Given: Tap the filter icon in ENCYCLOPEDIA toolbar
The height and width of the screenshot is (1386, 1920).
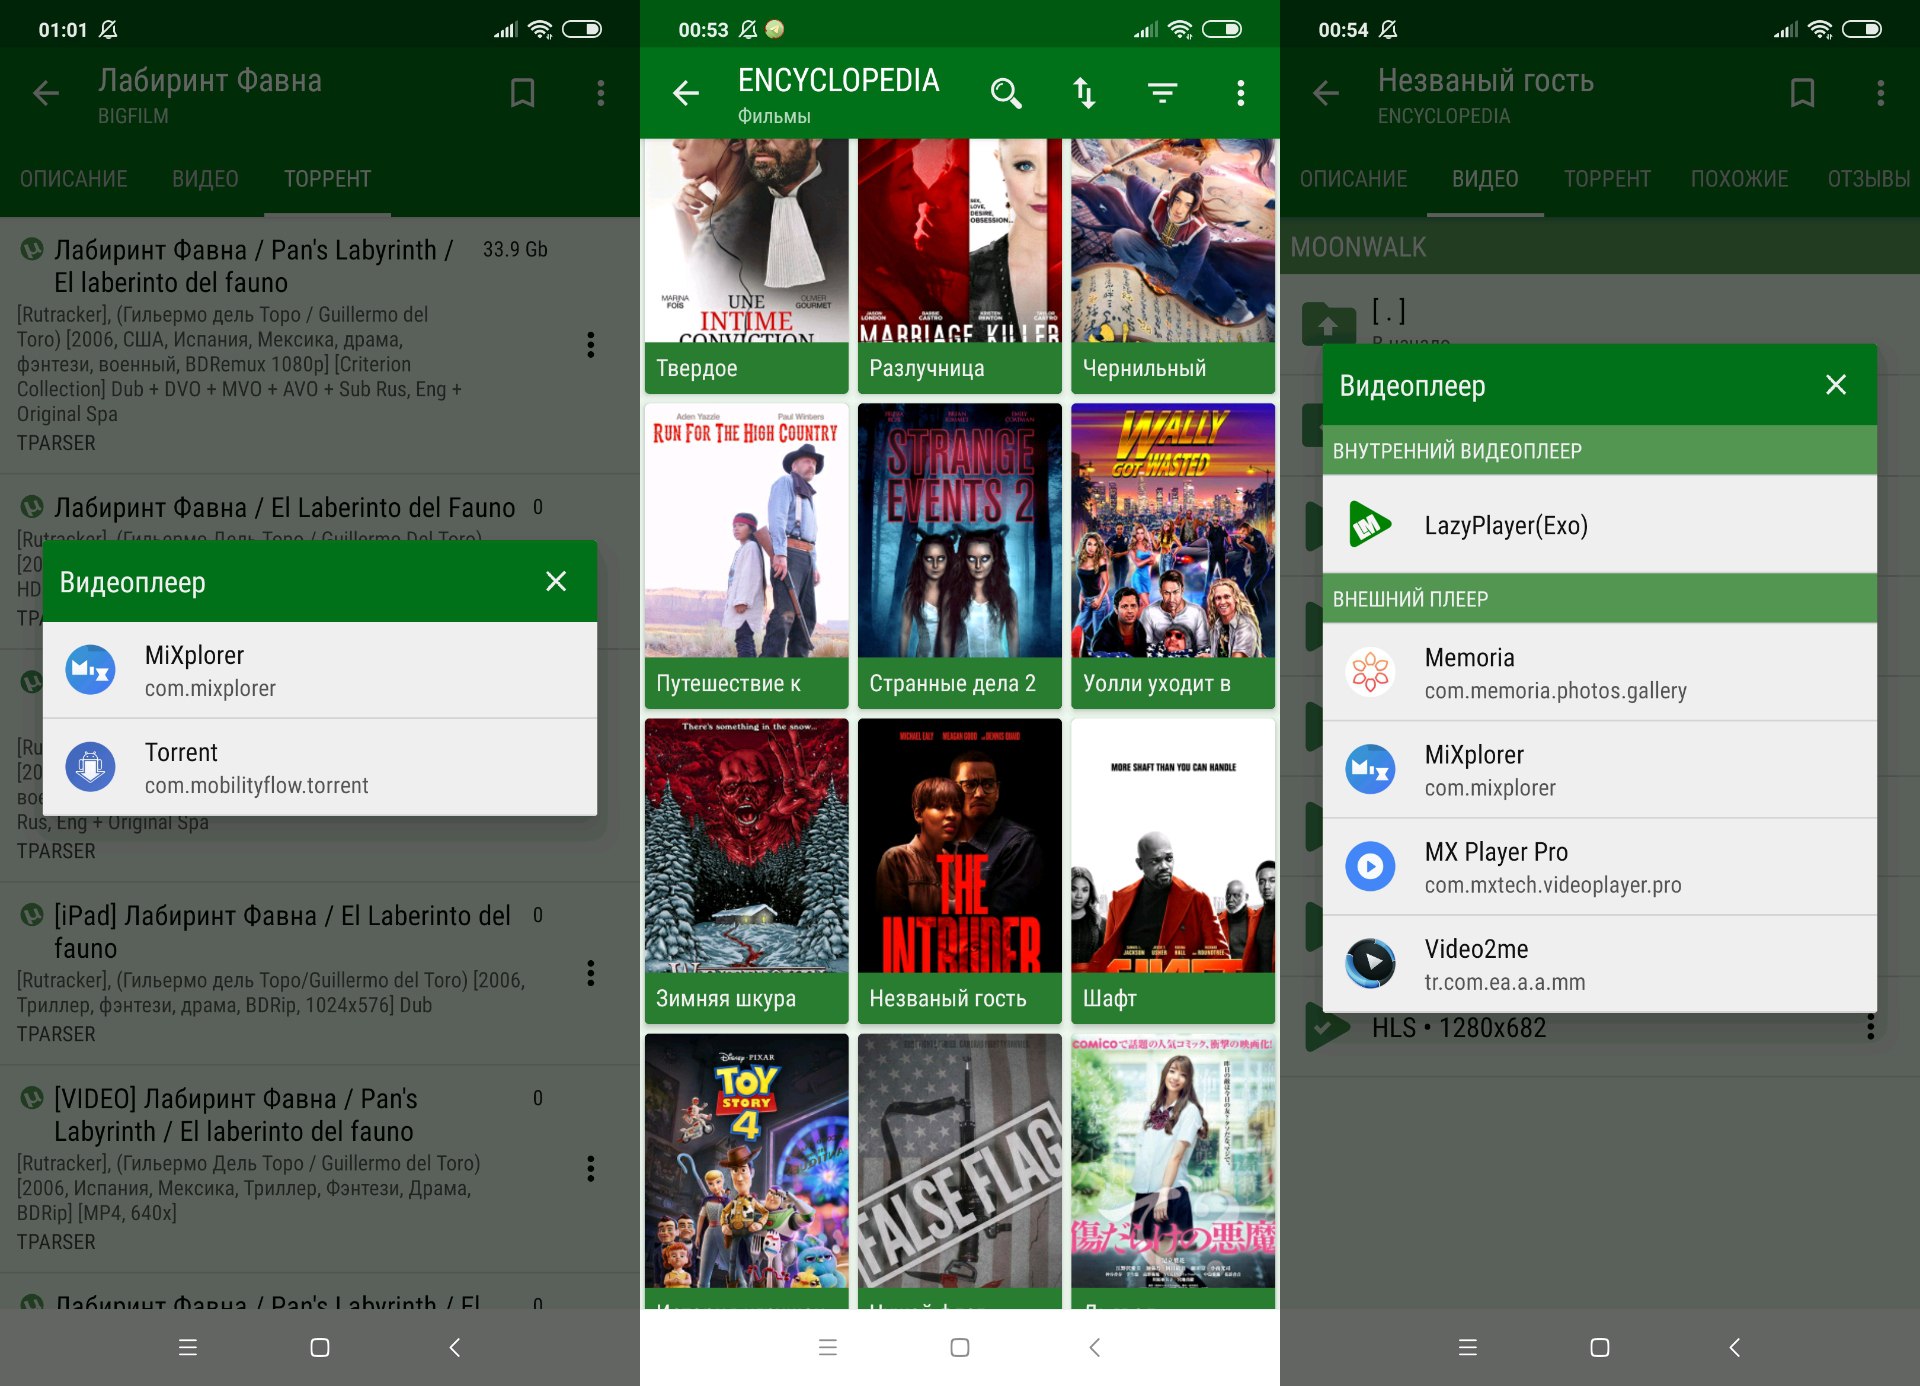Looking at the screenshot, I should pyautogui.click(x=1162, y=93).
